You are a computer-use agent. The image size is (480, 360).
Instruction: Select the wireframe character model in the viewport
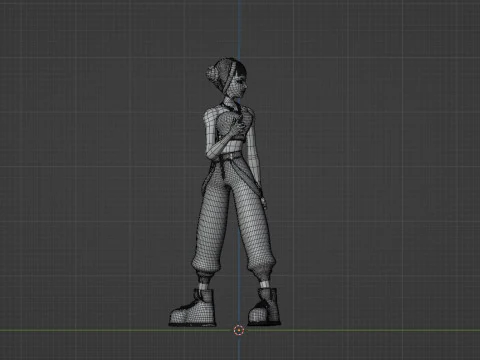[x=225, y=192]
